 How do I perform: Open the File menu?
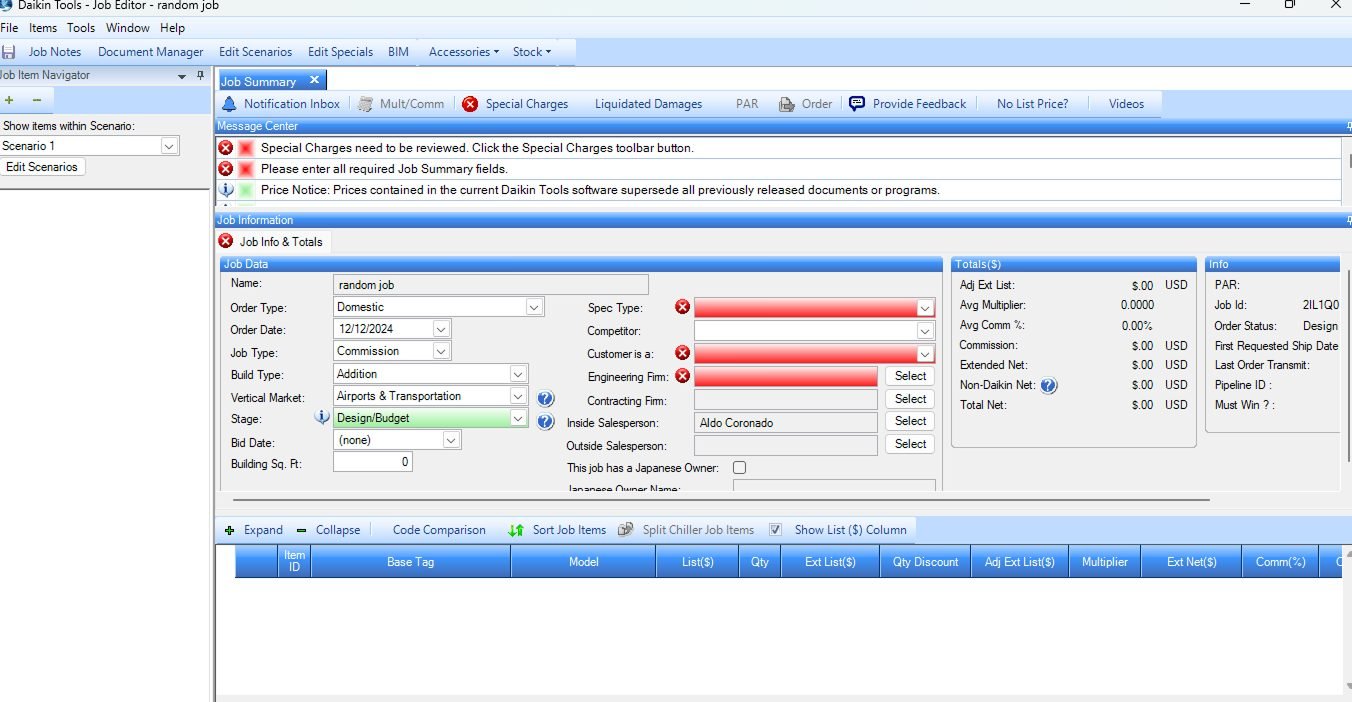click(9, 28)
